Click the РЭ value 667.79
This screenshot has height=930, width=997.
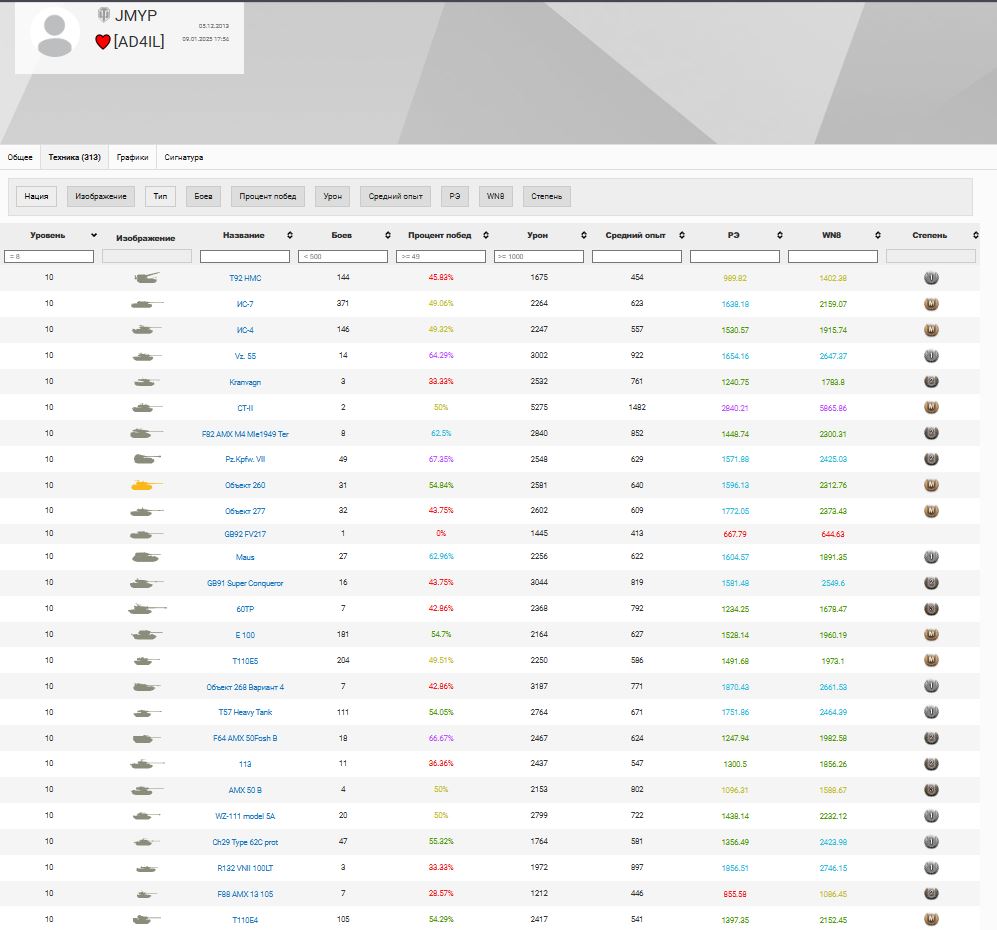734,534
